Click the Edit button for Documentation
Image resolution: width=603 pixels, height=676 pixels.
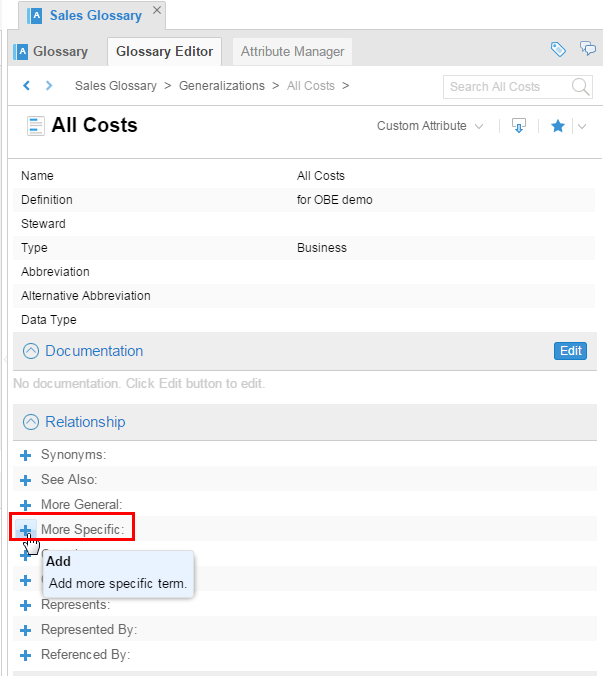click(570, 351)
